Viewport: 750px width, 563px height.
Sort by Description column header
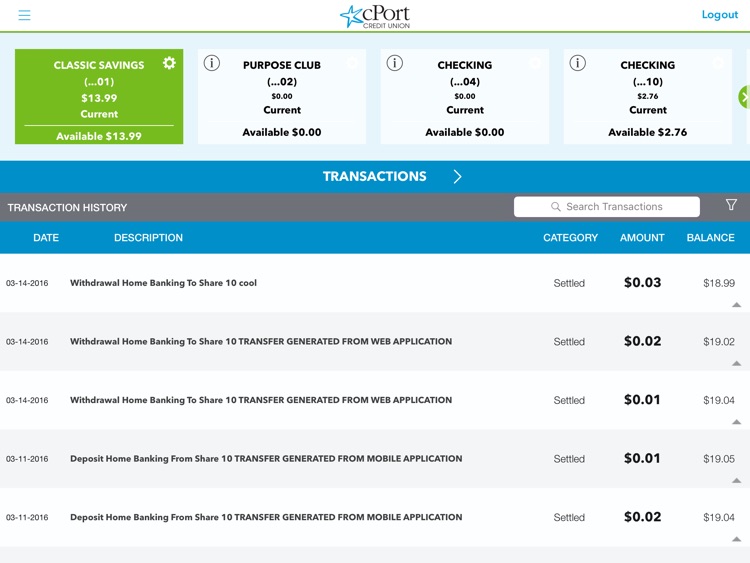point(148,238)
